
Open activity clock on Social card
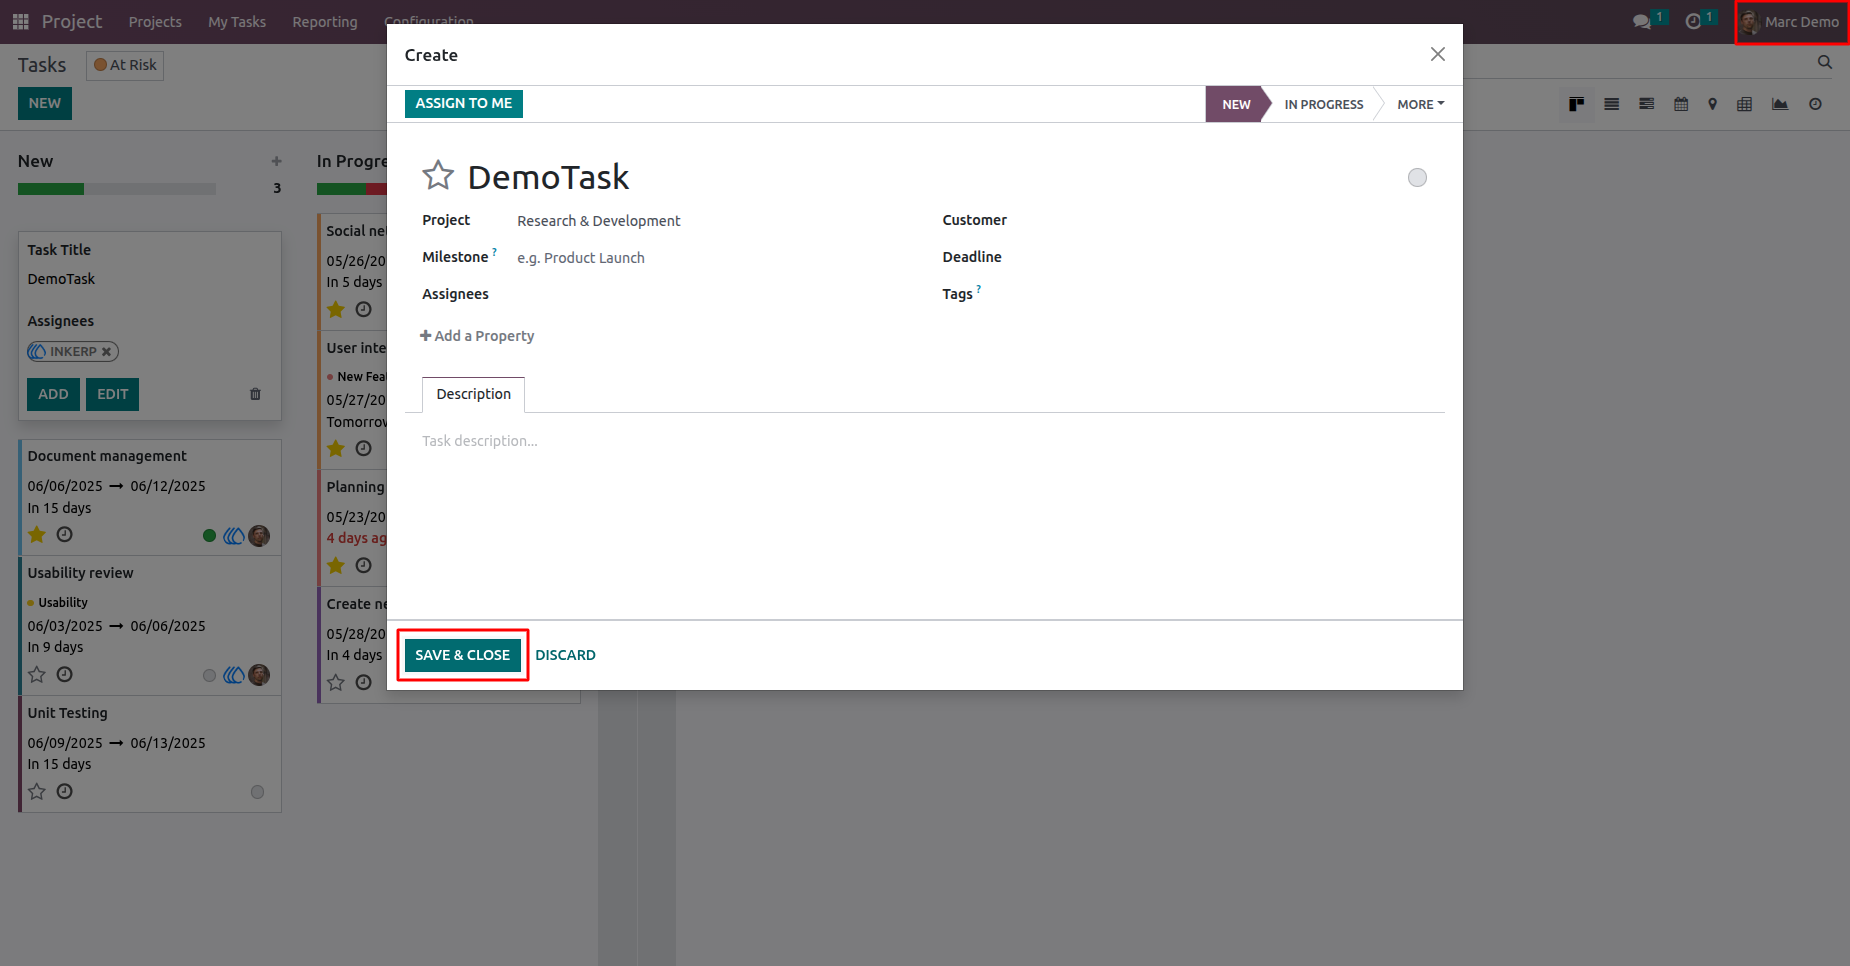point(363,310)
